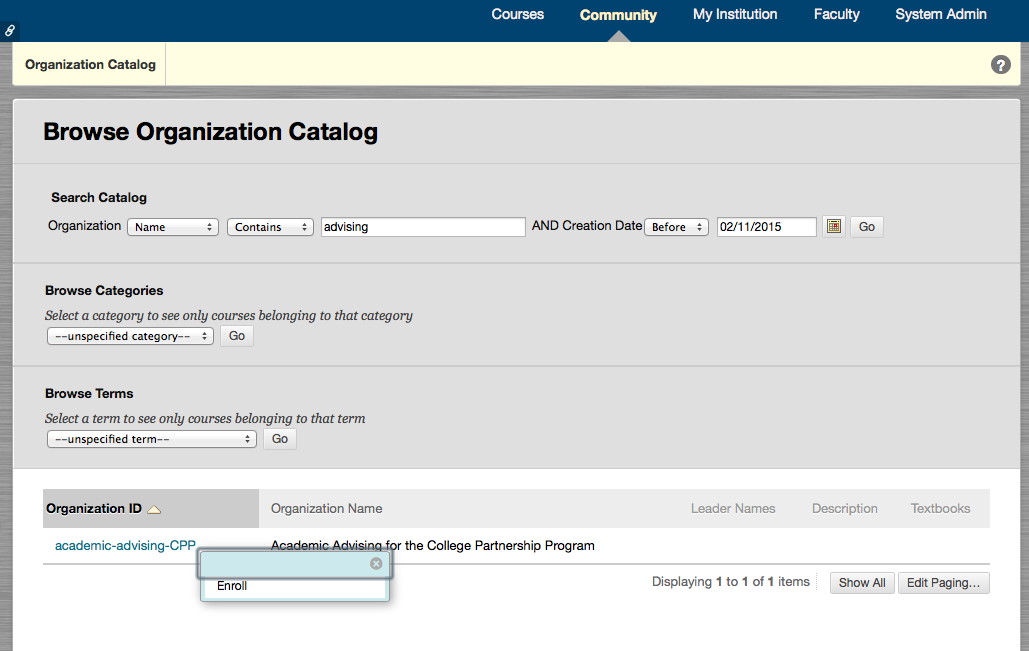
Task: Expand the Contains operator dropdown
Action: point(270,227)
